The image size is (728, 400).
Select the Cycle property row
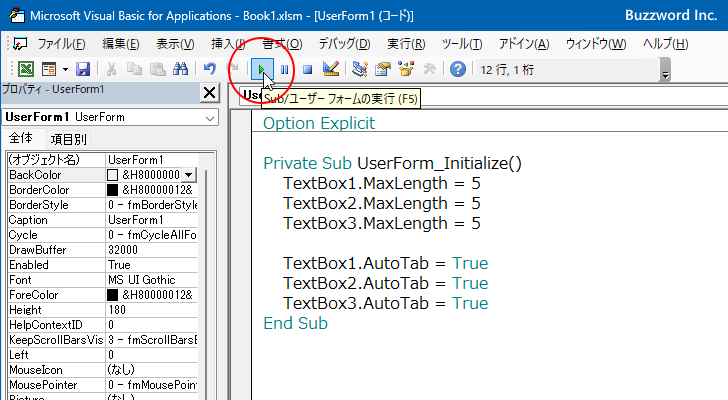[103, 235]
